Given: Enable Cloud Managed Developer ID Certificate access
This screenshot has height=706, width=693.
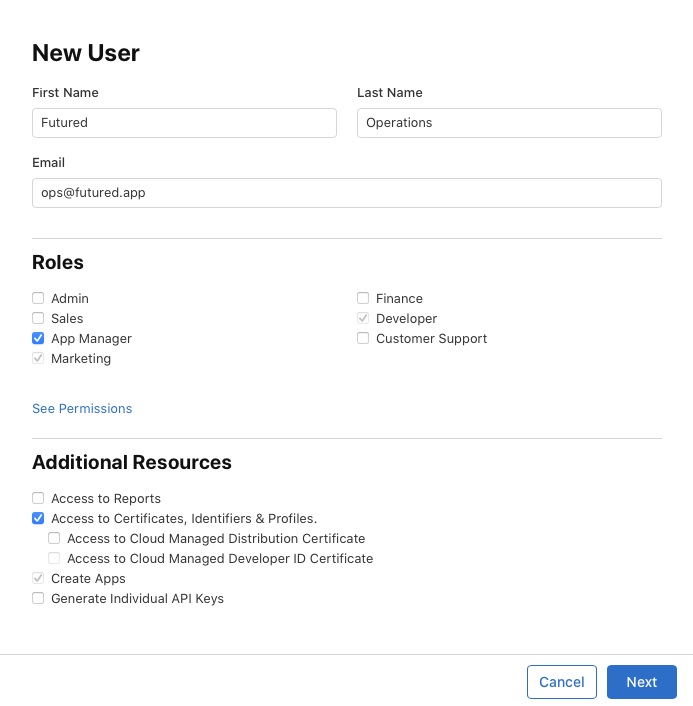Looking at the screenshot, I should (x=54, y=558).
